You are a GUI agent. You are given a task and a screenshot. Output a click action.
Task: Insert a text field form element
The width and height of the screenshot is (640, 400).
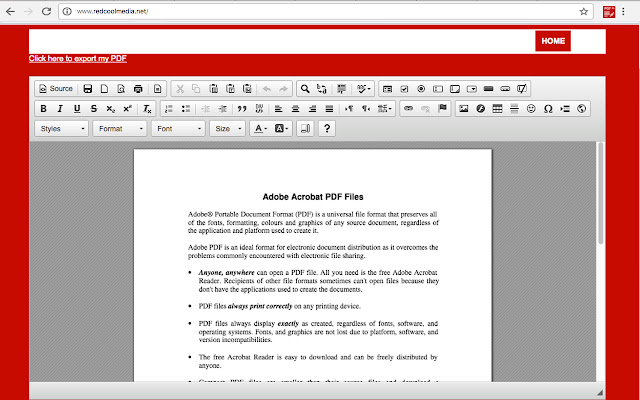click(x=438, y=89)
